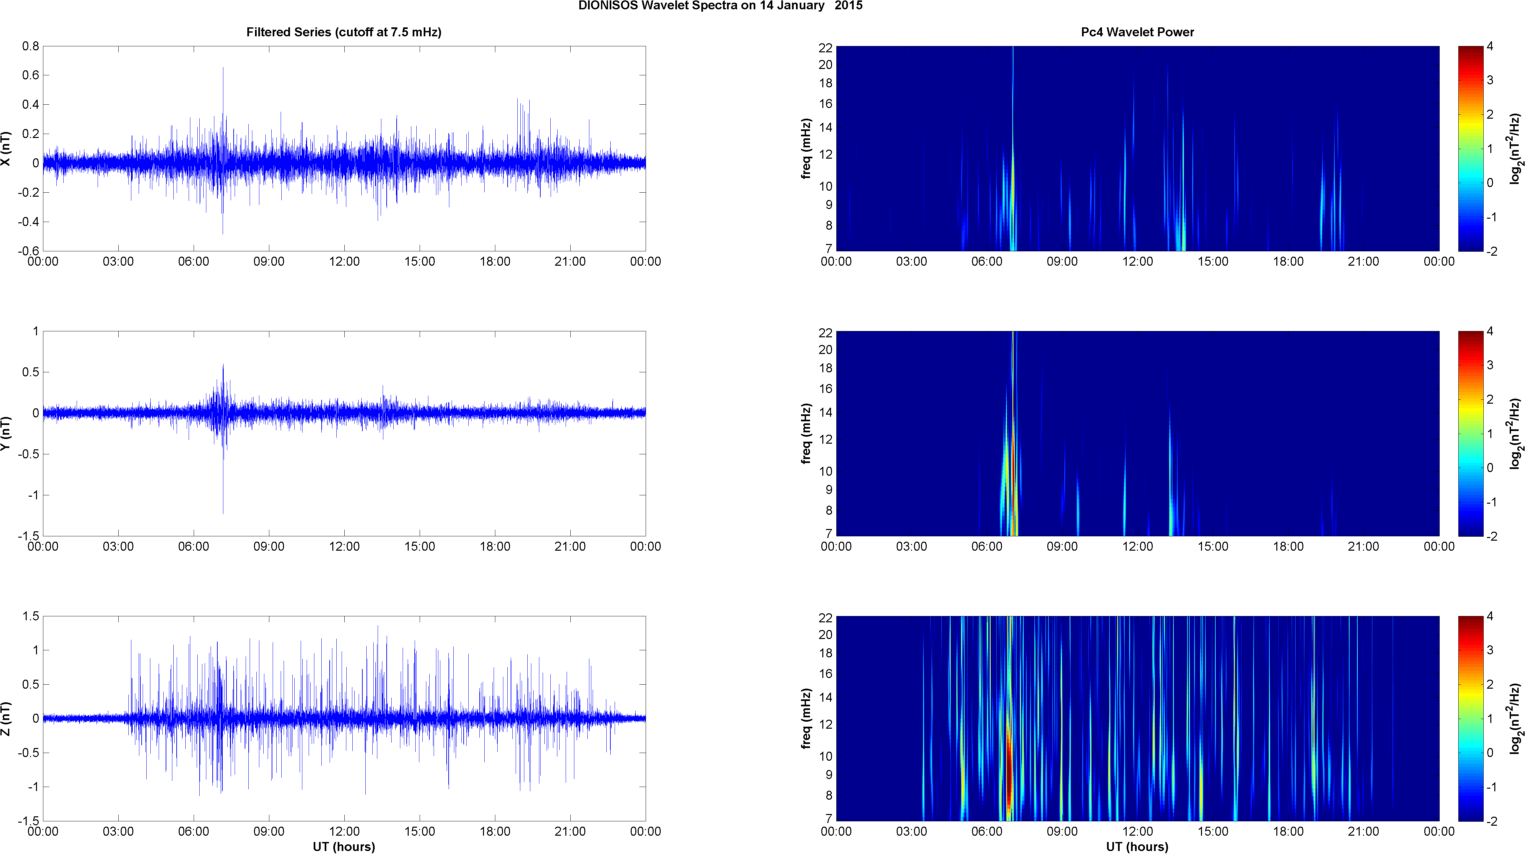Viewport: 1525px width, 854px height.
Task: Click the log2(nT²/Hz) label of middle colorbar
Action: click(x=1516, y=433)
